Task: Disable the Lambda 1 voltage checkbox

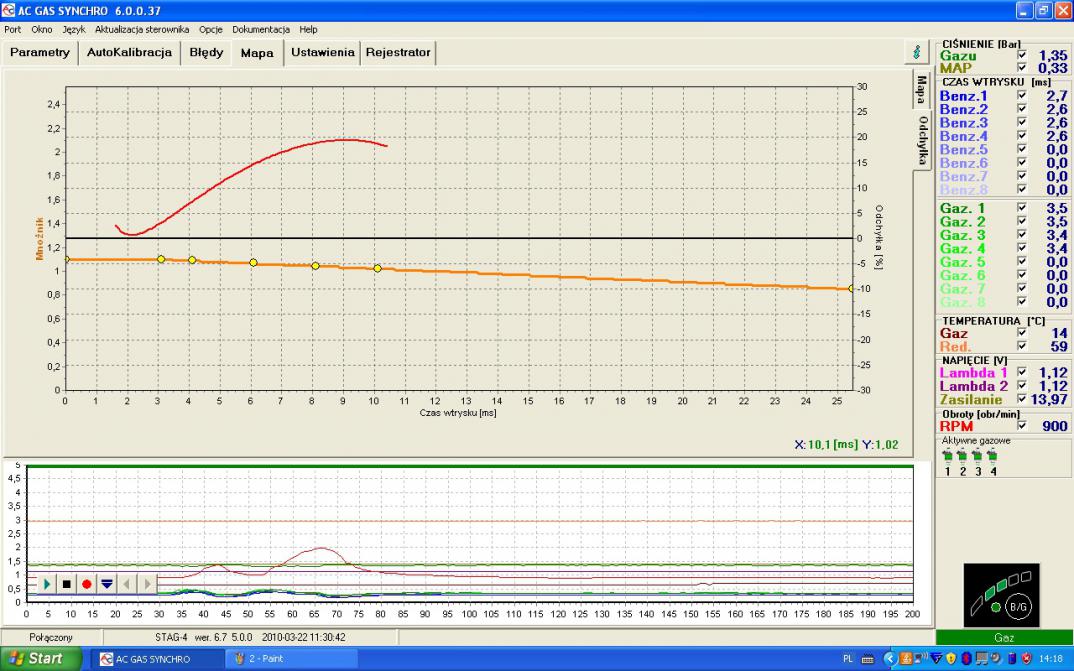Action: coord(1021,372)
